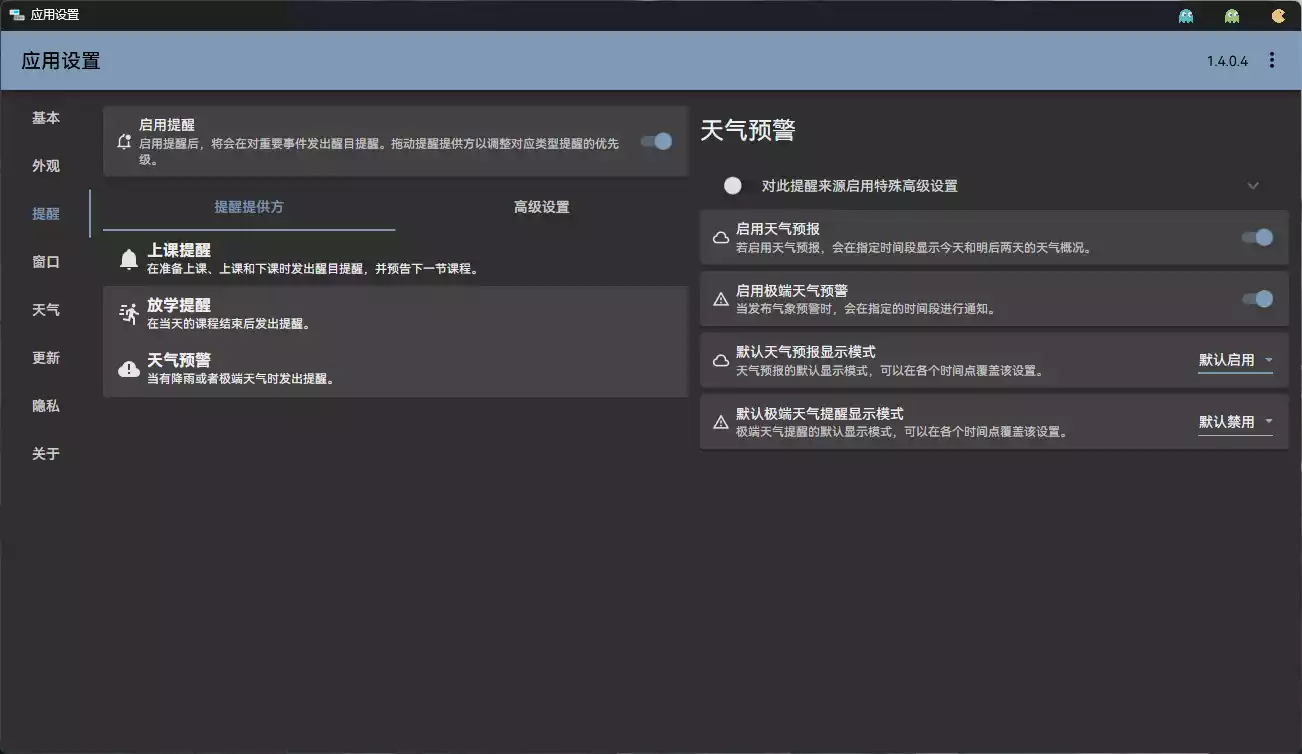
Task: Toggle the 启用极端天气预警 switch
Action: coord(1257,298)
